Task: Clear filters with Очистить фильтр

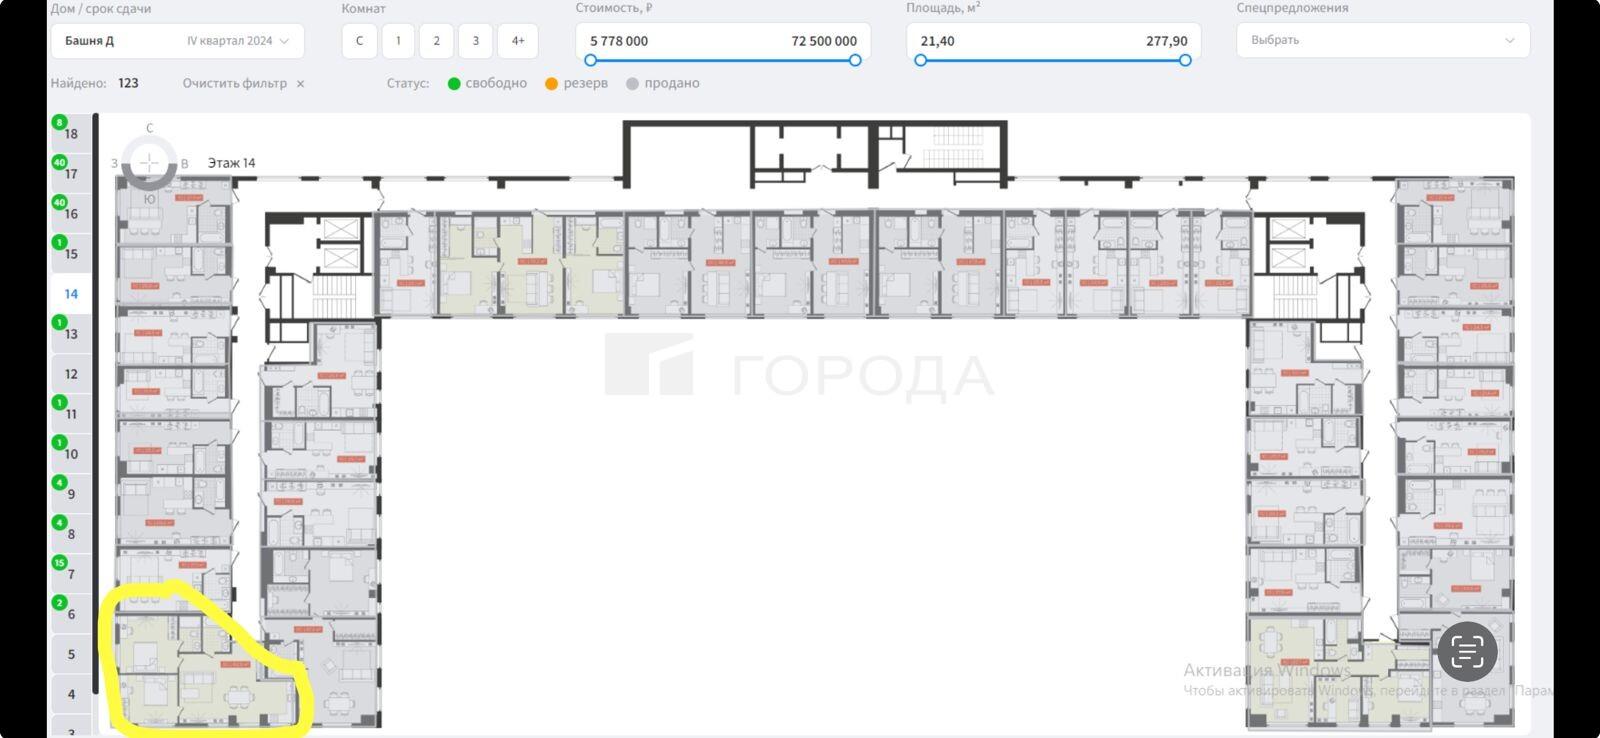Action: [243, 83]
